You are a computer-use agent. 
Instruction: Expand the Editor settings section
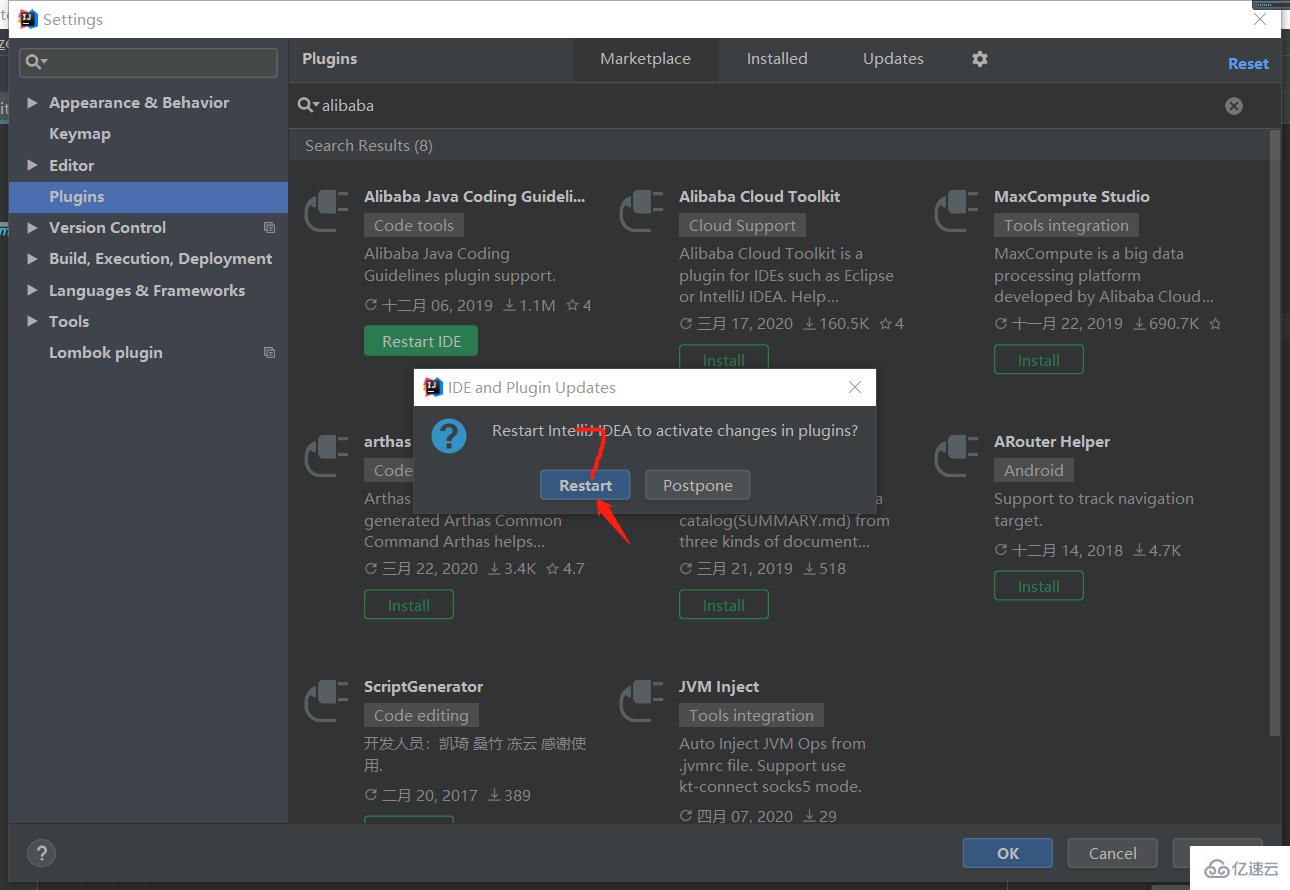point(32,166)
